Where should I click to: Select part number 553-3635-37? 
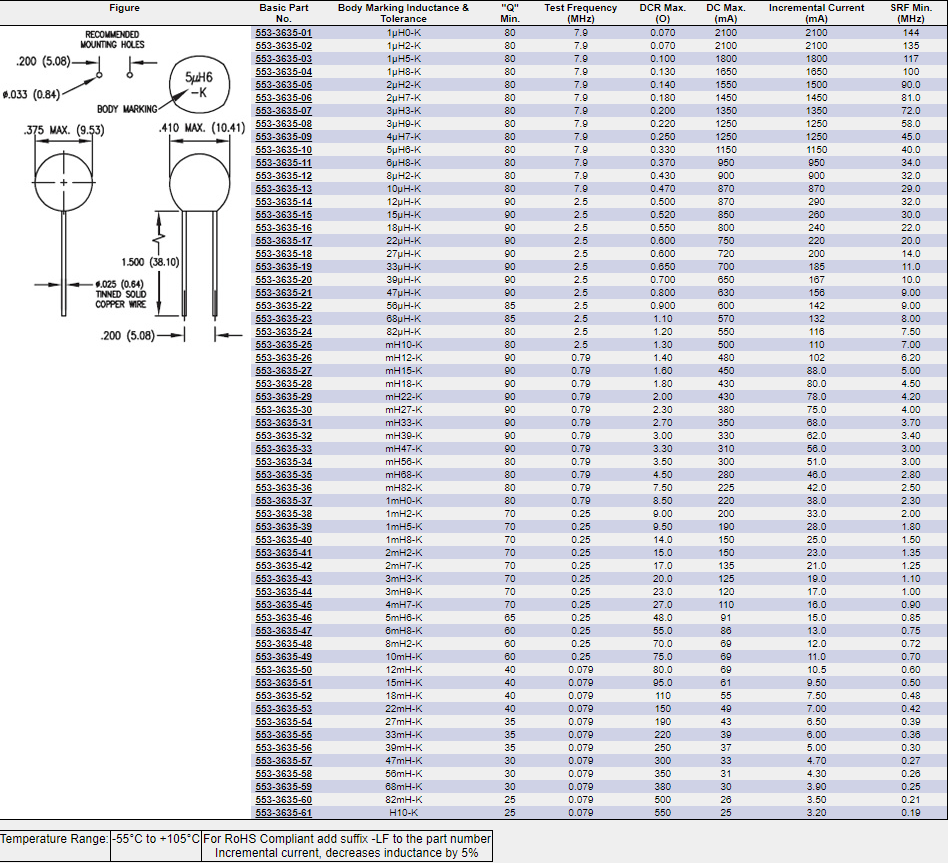(x=283, y=501)
